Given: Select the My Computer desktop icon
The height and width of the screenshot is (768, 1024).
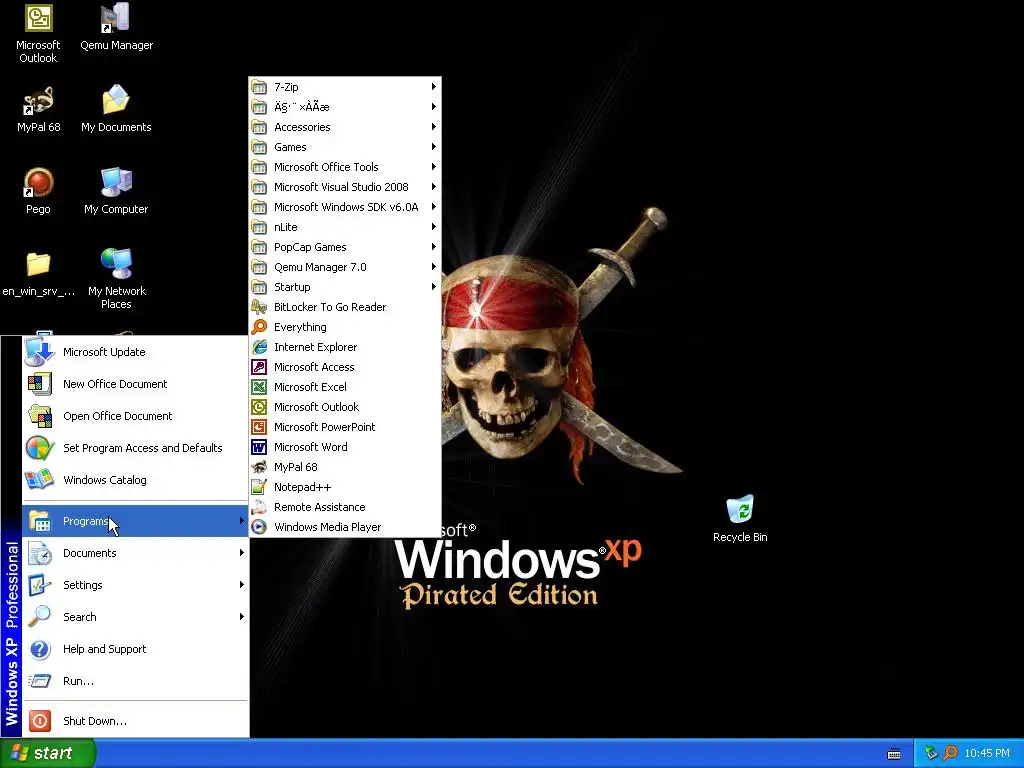Looking at the screenshot, I should pos(116,192).
